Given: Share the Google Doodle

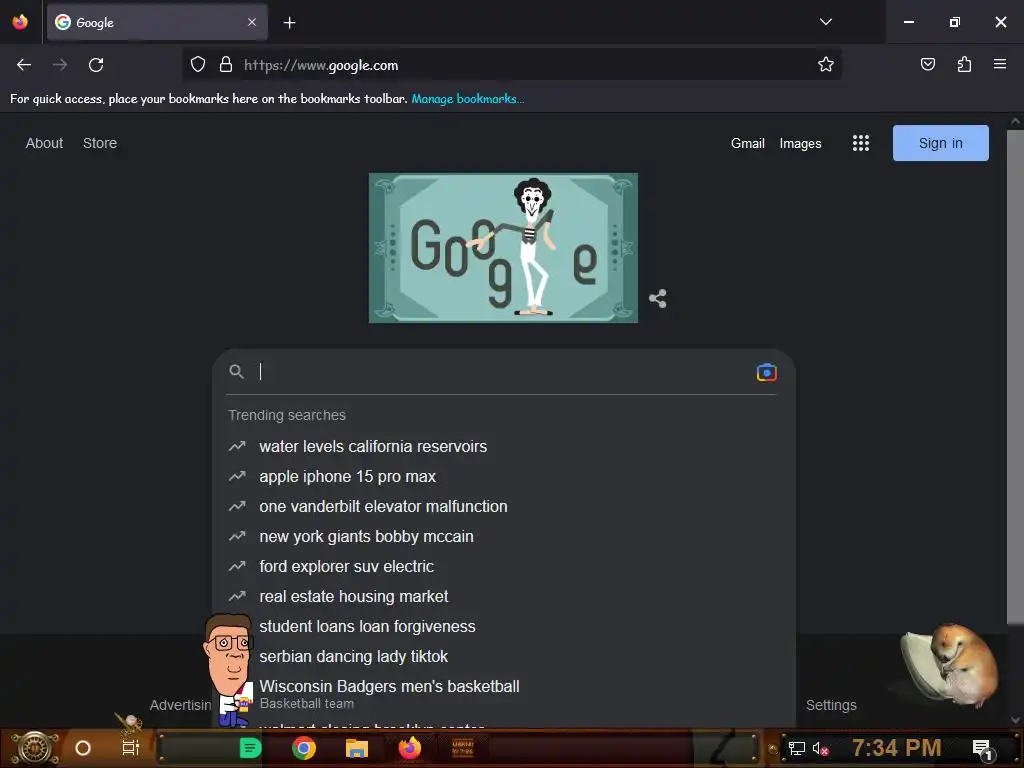Looking at the screenshot, I should click(x=658, y=299).
